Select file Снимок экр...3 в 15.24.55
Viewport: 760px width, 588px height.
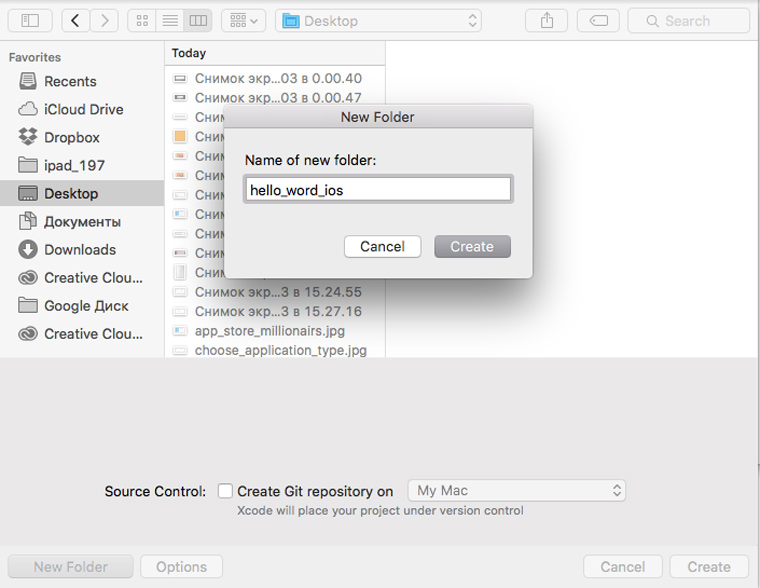[275, 292]
